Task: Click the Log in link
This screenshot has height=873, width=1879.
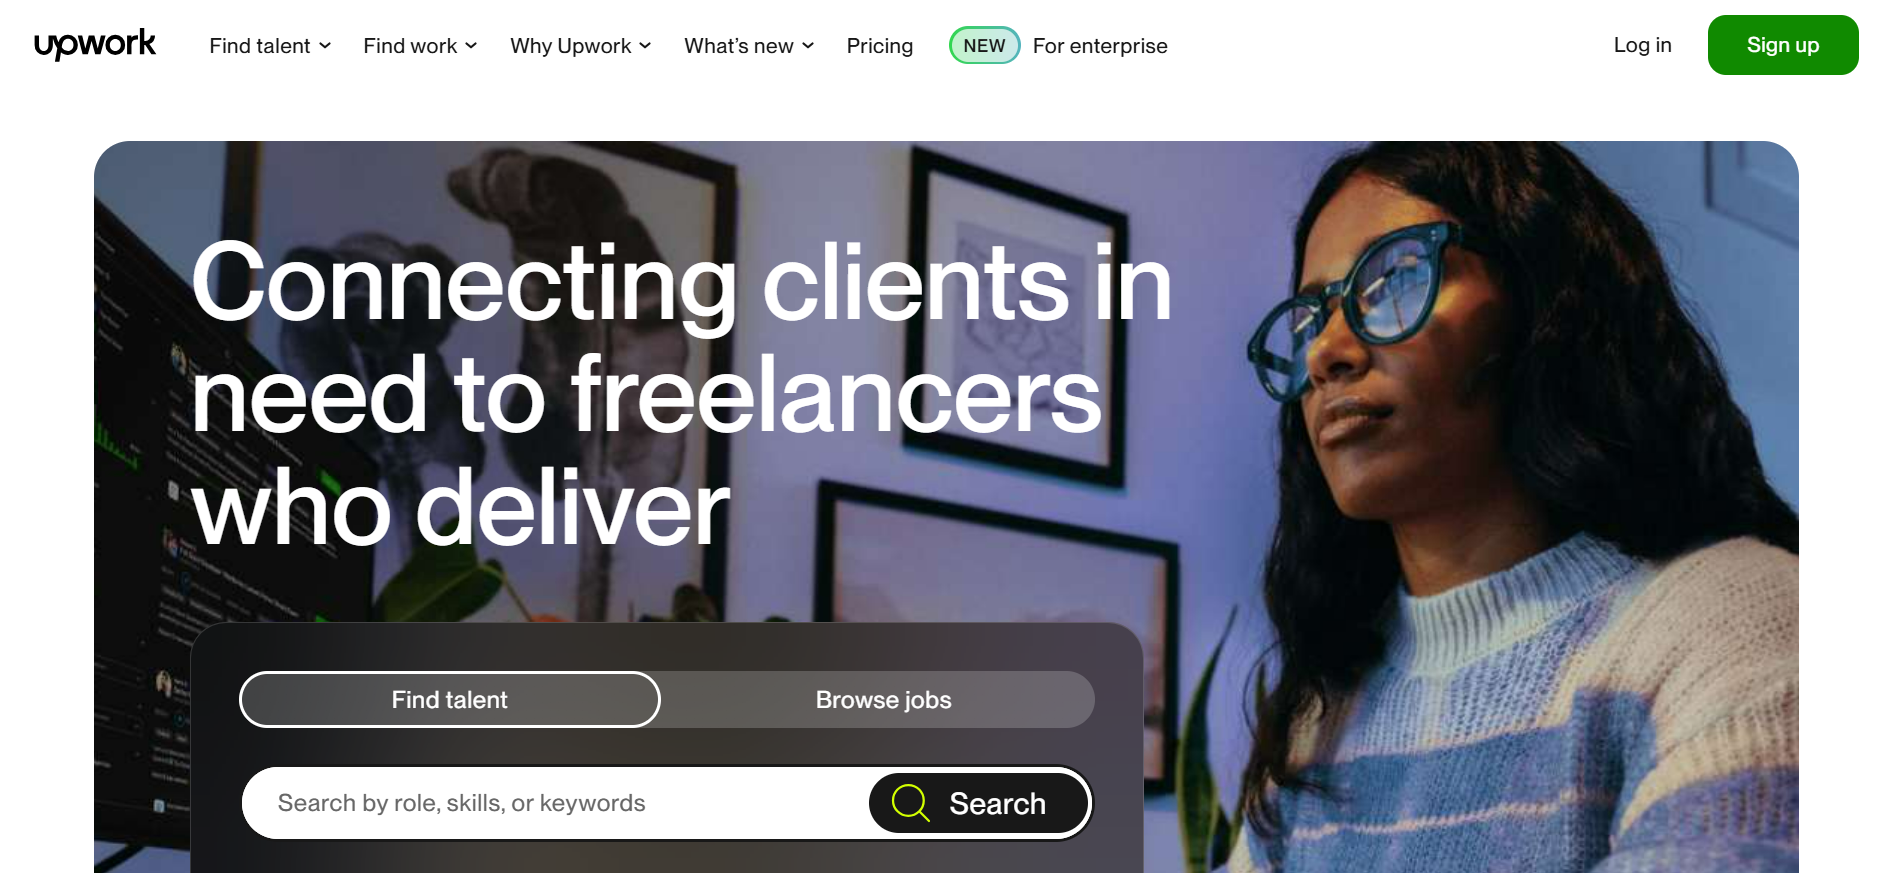Action: coord(1642,45)
